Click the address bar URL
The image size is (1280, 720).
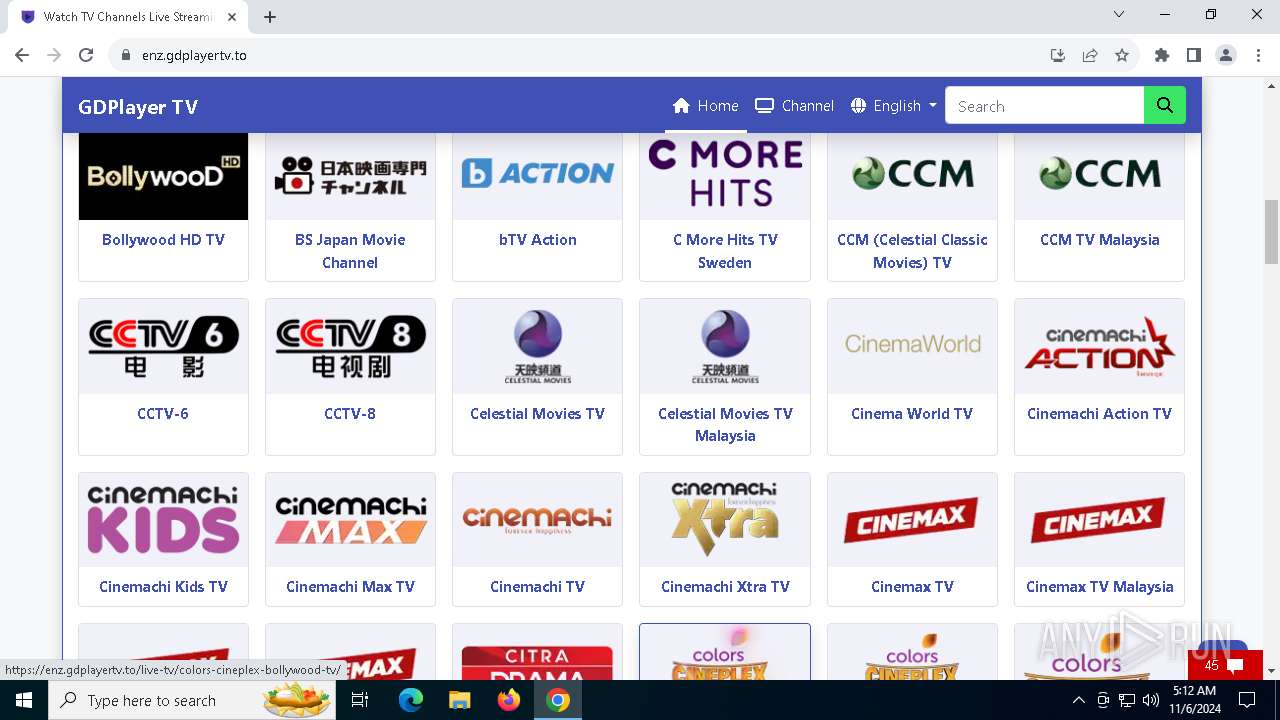(194, 55)
